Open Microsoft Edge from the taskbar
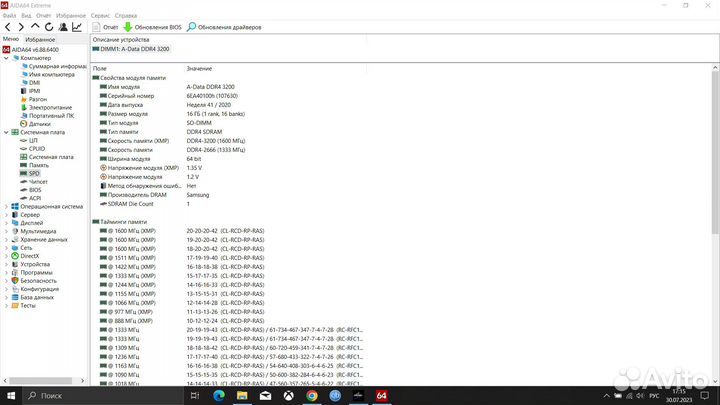720x405 pixels. point(218,395)
